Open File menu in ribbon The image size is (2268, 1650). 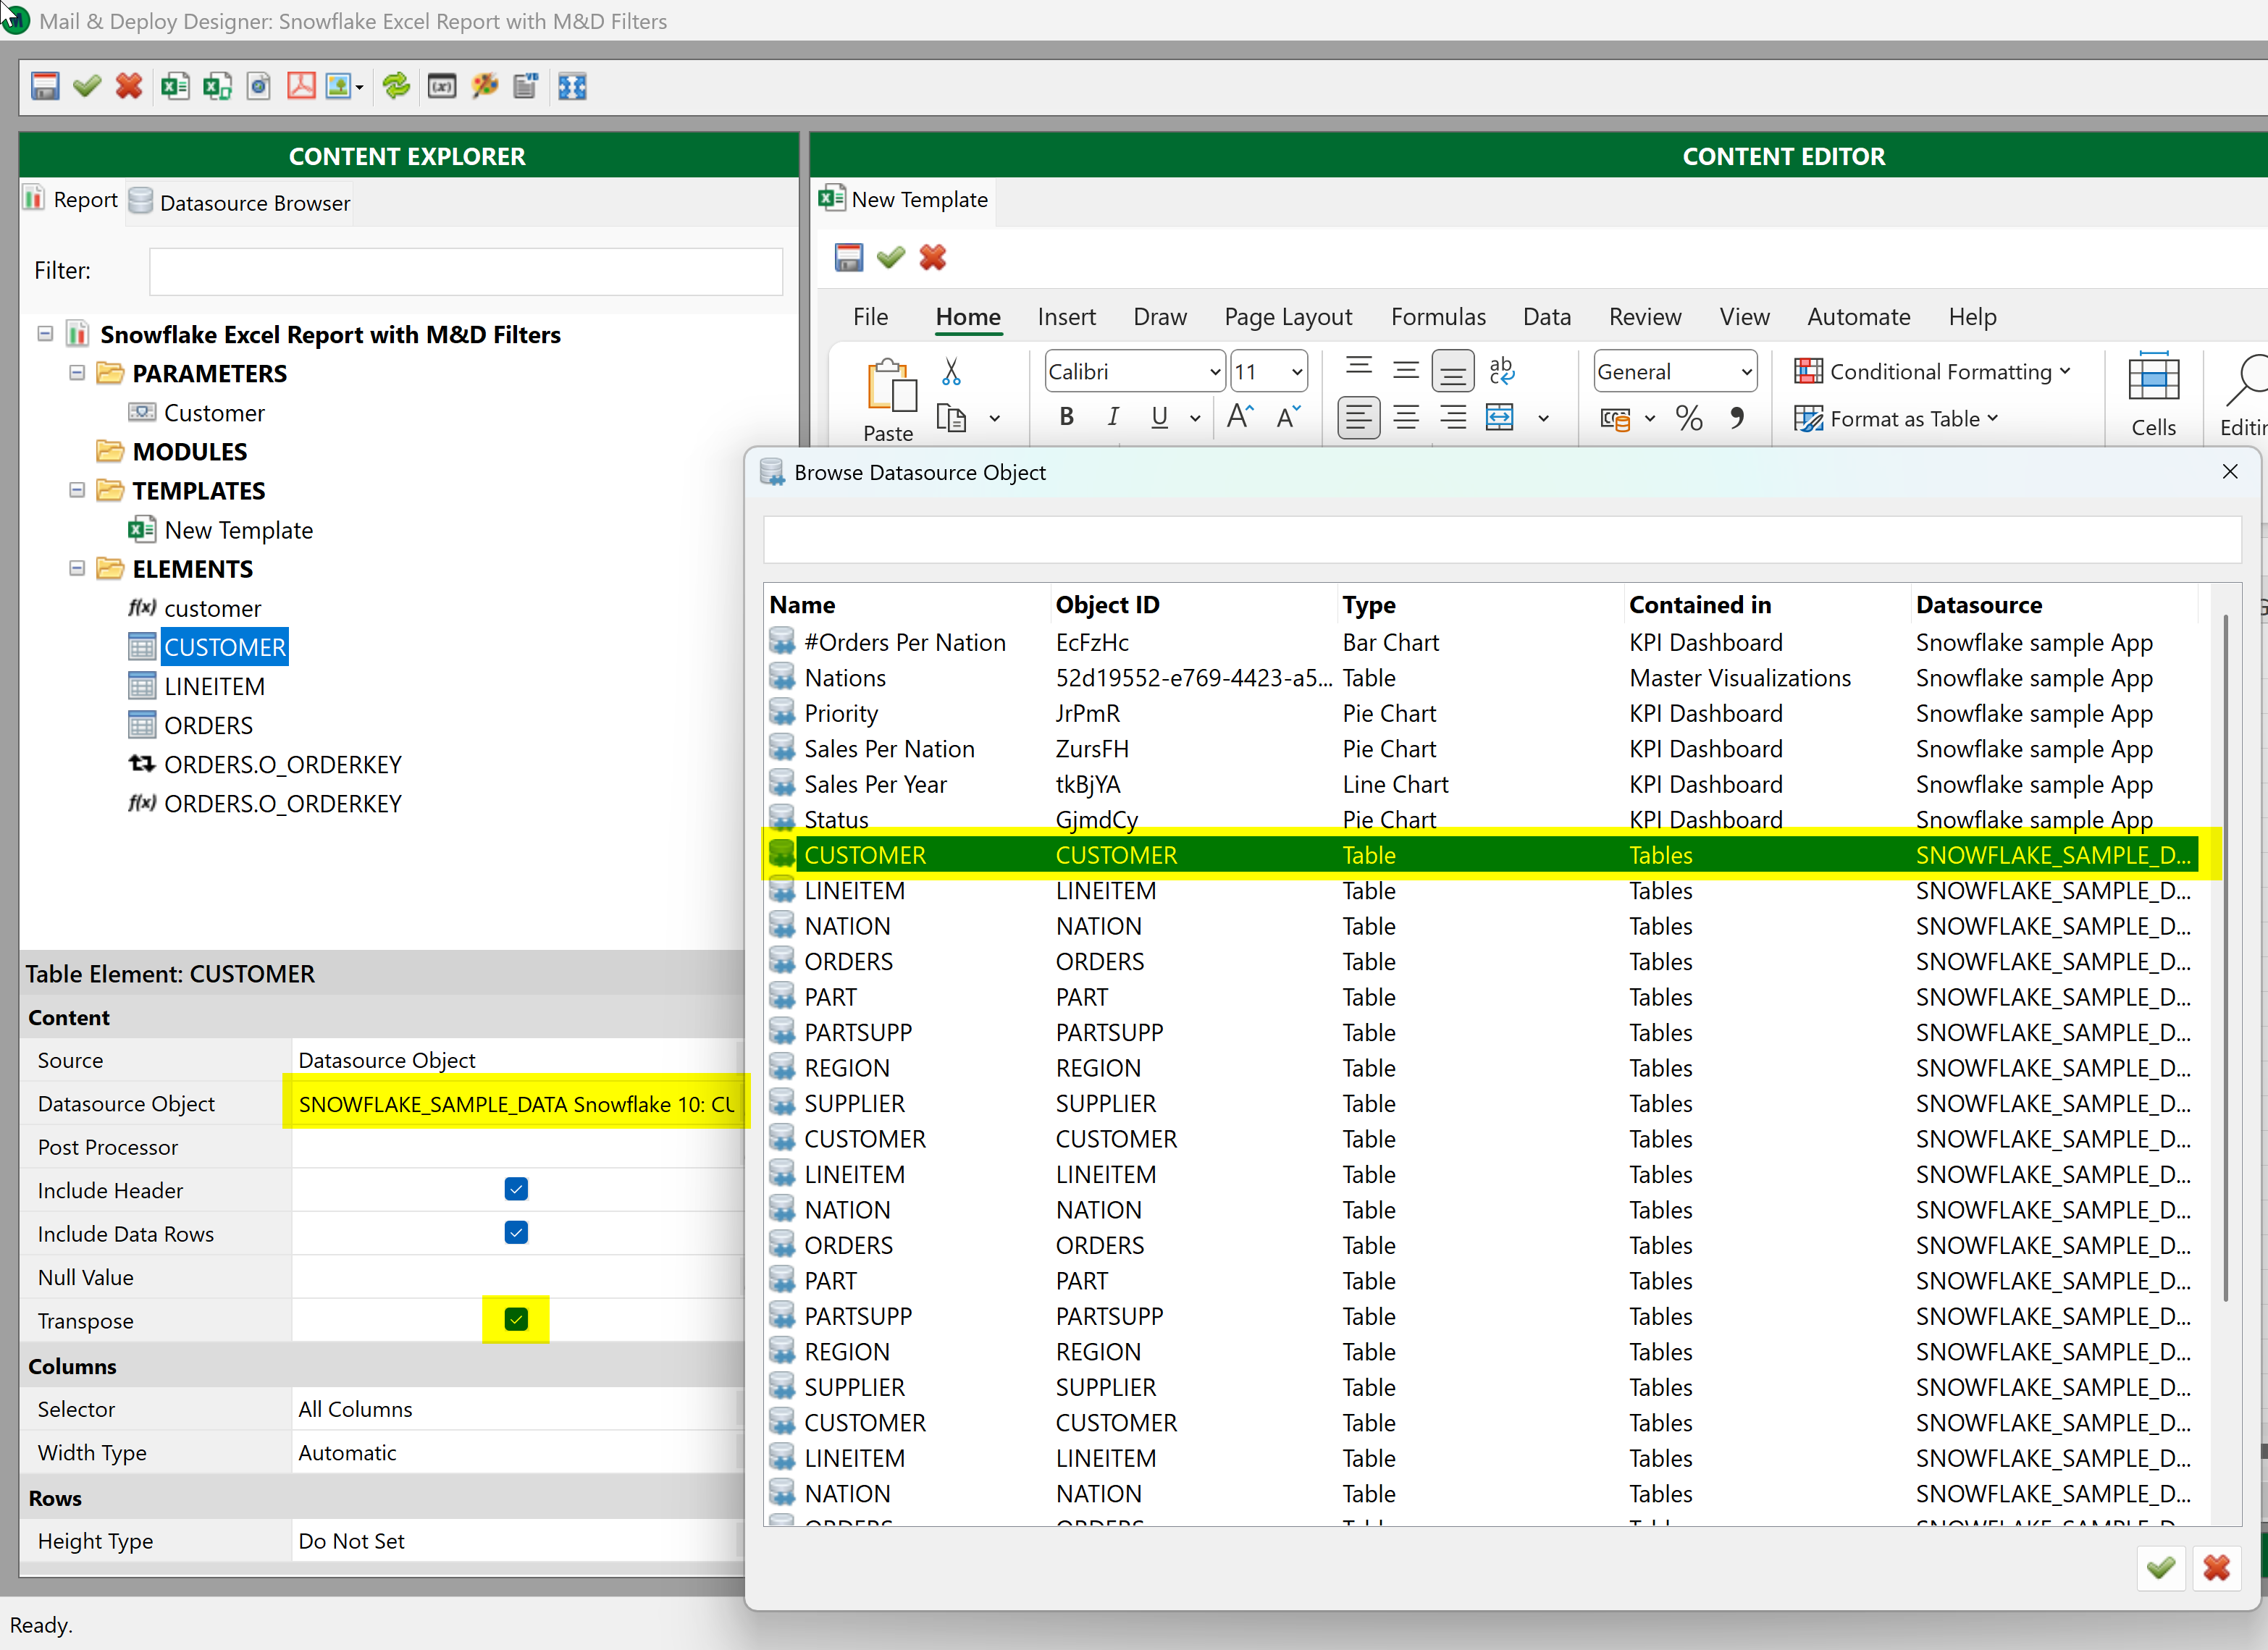tap(870, 317)
